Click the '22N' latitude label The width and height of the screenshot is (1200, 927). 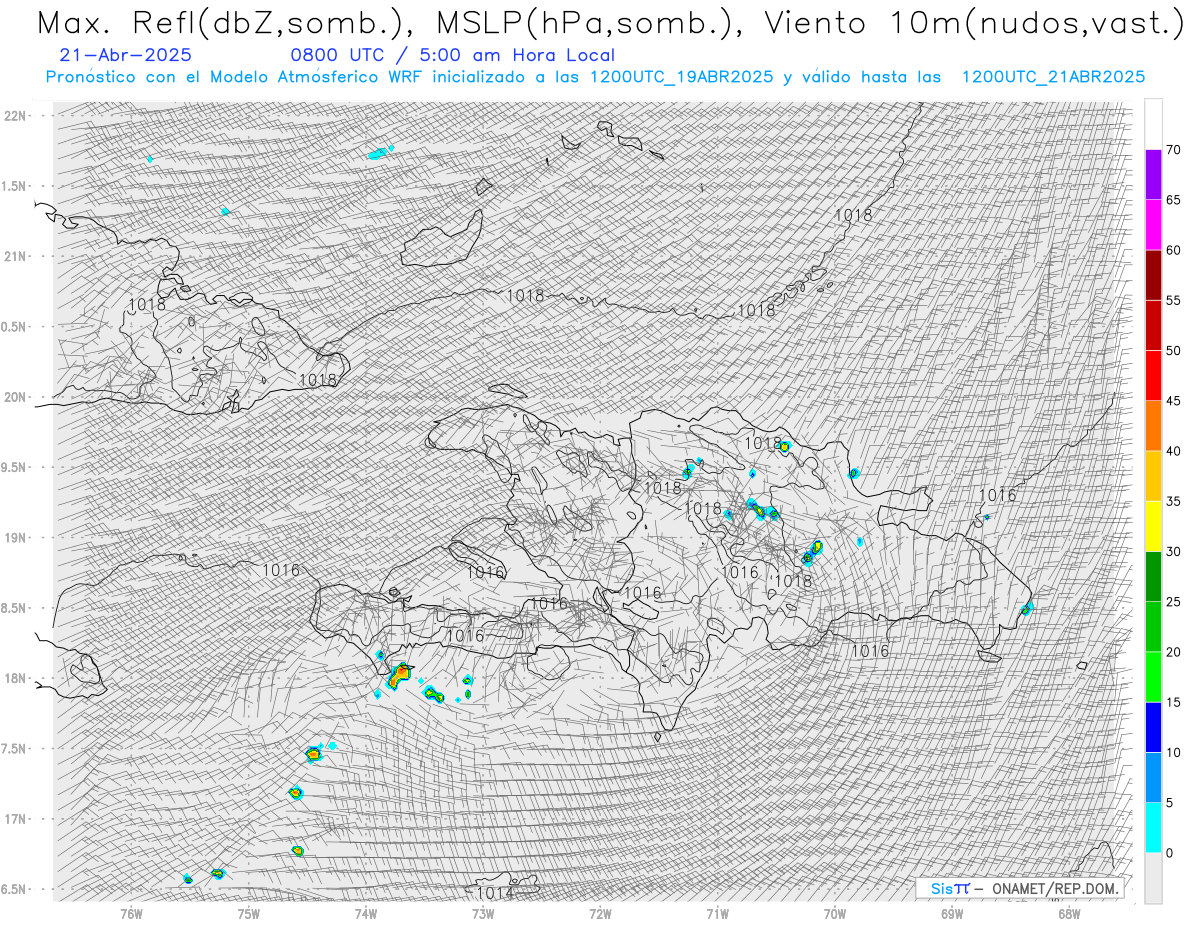click(x=15, y=116)
